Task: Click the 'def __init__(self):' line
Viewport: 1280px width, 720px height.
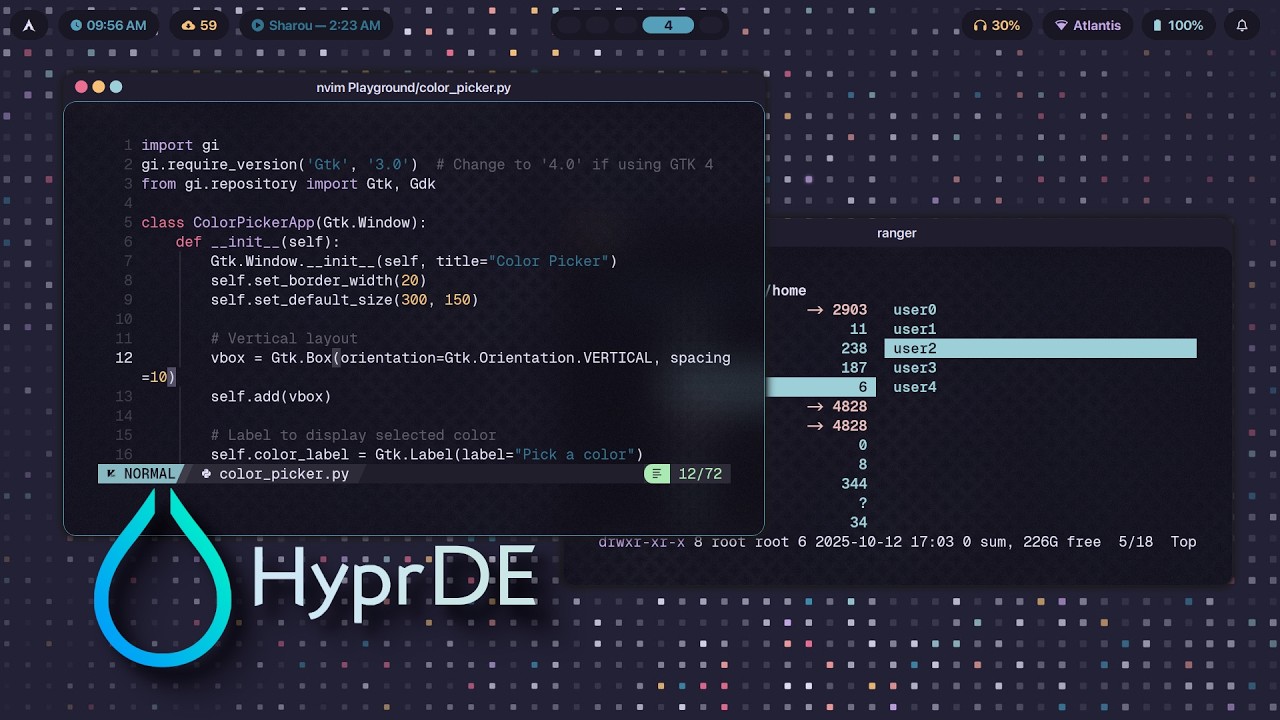Action: (x=258, y=242)
